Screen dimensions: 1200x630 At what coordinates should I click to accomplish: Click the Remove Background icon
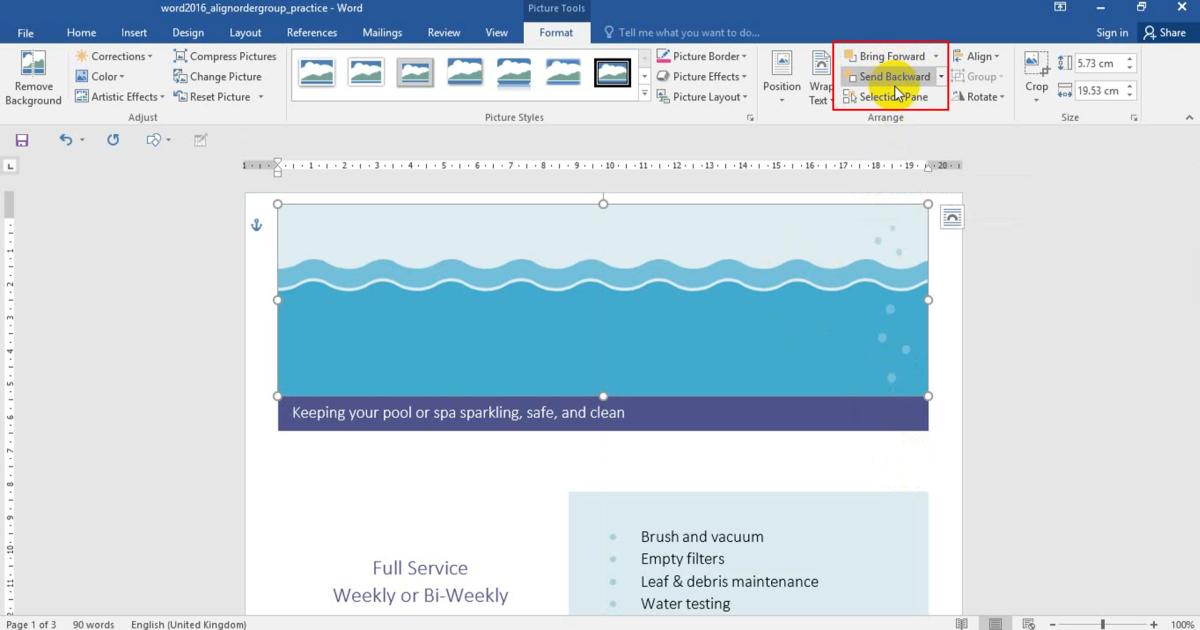point(33,65)
